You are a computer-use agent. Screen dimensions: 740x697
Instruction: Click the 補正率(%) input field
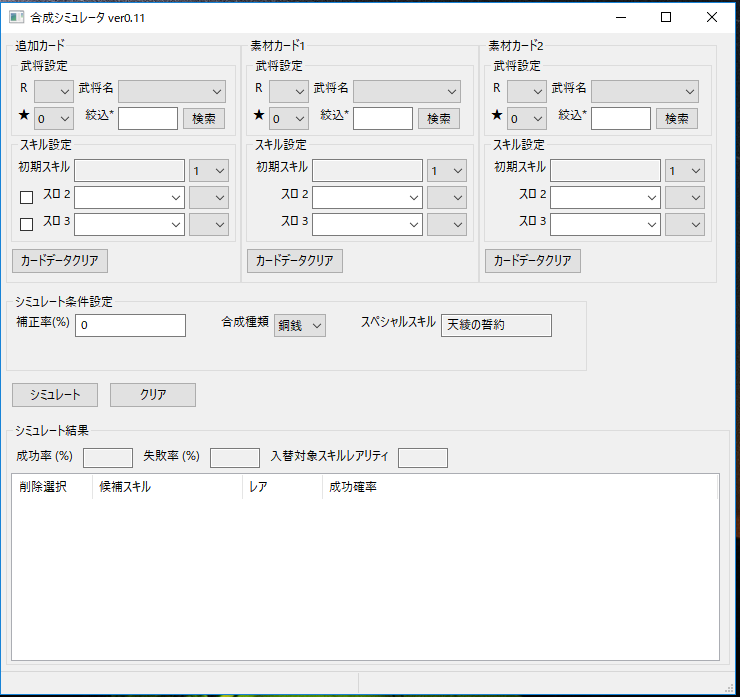tap(130, 325)
